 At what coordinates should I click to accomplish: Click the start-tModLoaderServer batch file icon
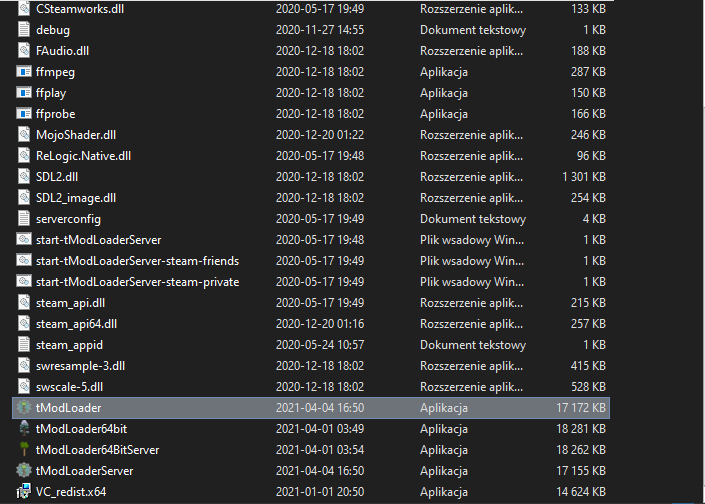(x=24, y=240)
